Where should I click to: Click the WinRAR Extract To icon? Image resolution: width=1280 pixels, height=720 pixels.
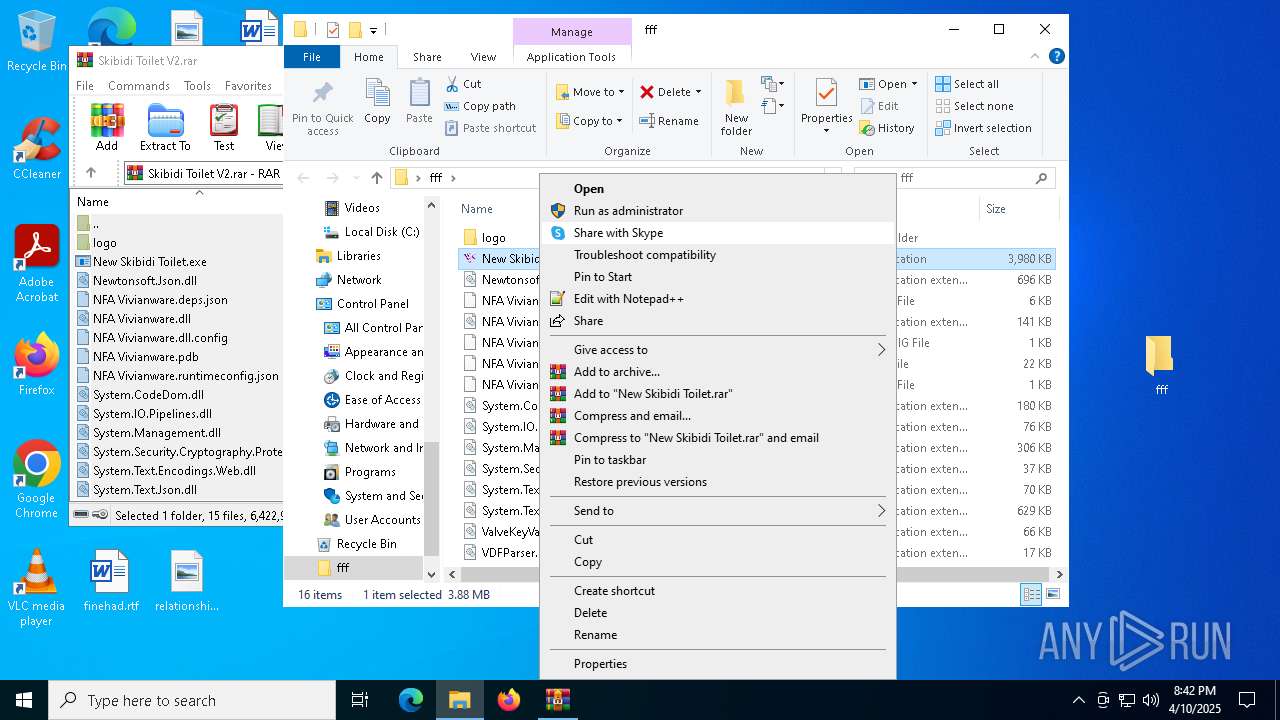(165, 127)
